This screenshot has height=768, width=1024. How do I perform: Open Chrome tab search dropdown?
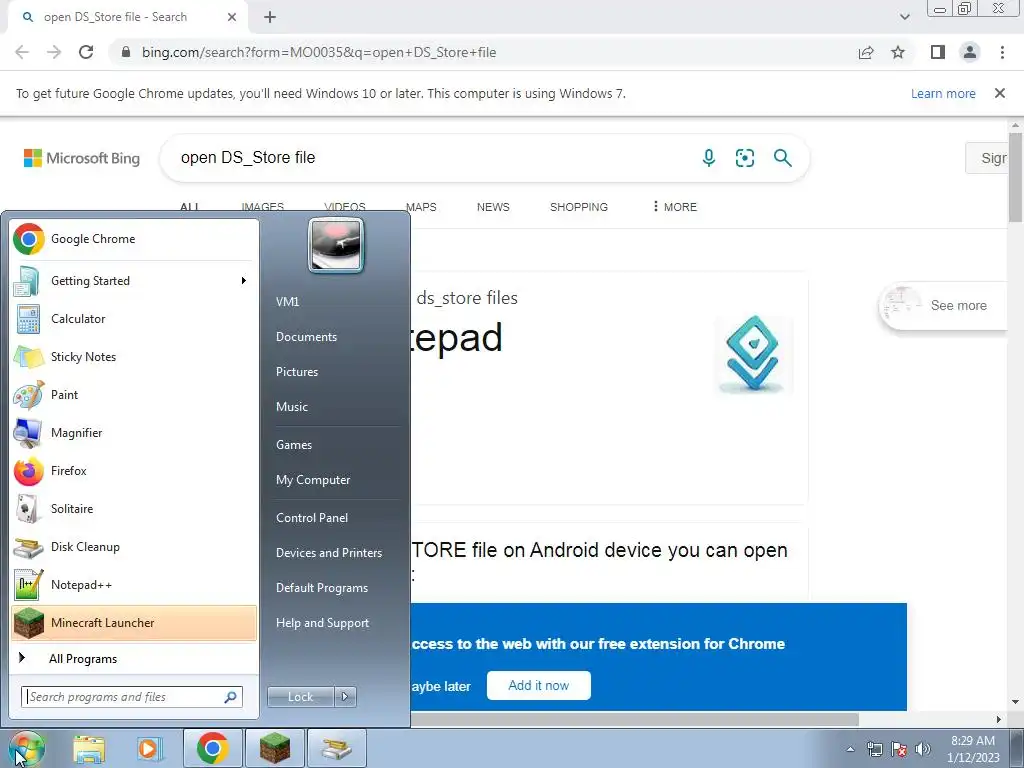click(x=904, y=17)
